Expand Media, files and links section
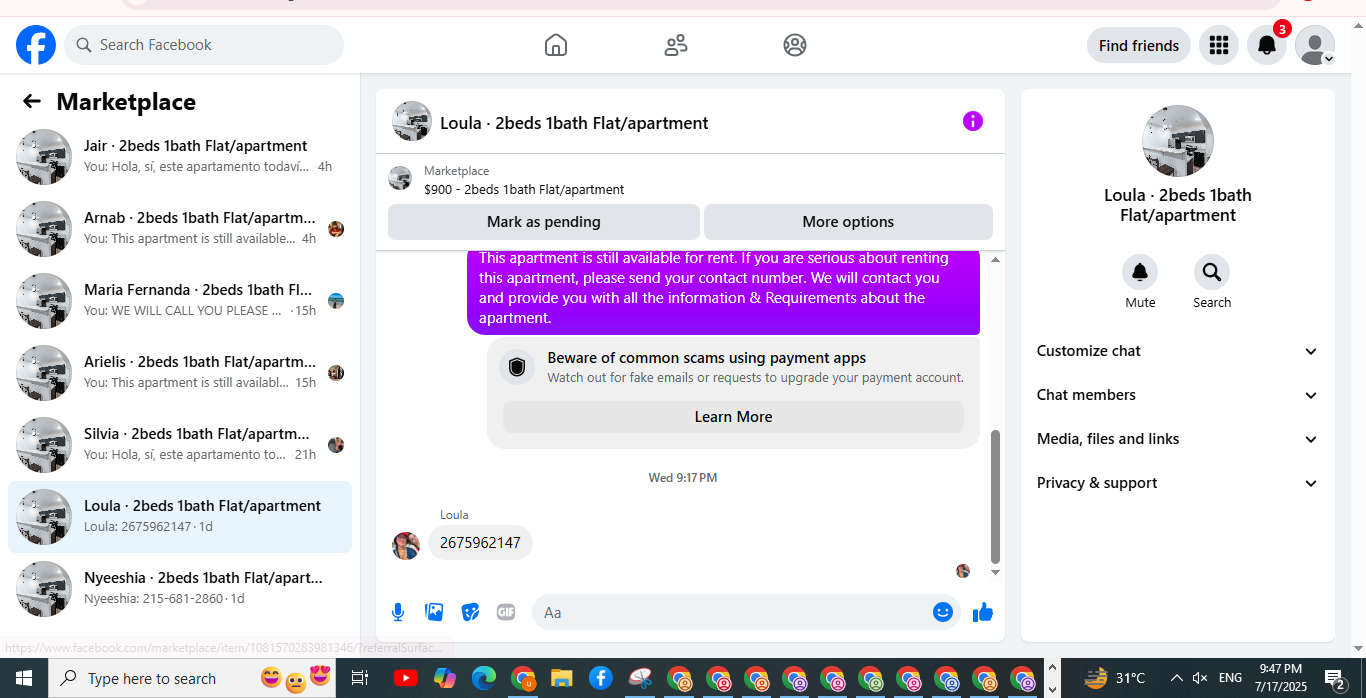The image size is (1366, 698). pos(1178,439)
